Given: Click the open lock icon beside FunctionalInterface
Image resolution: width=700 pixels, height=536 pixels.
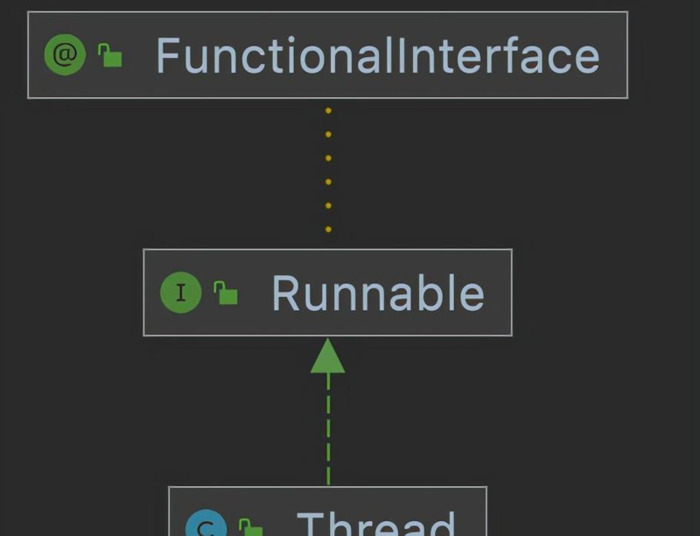Looking at the screenshot, I should click(x=110, y=56).
